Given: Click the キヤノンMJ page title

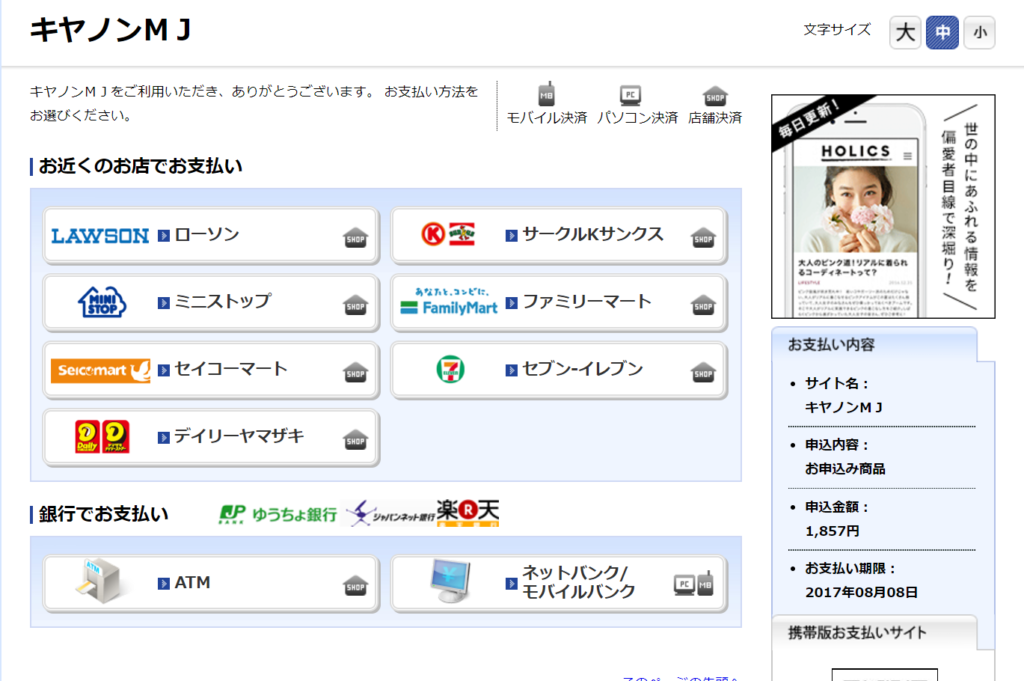Looking at the screenshot, I should [110, 30].
